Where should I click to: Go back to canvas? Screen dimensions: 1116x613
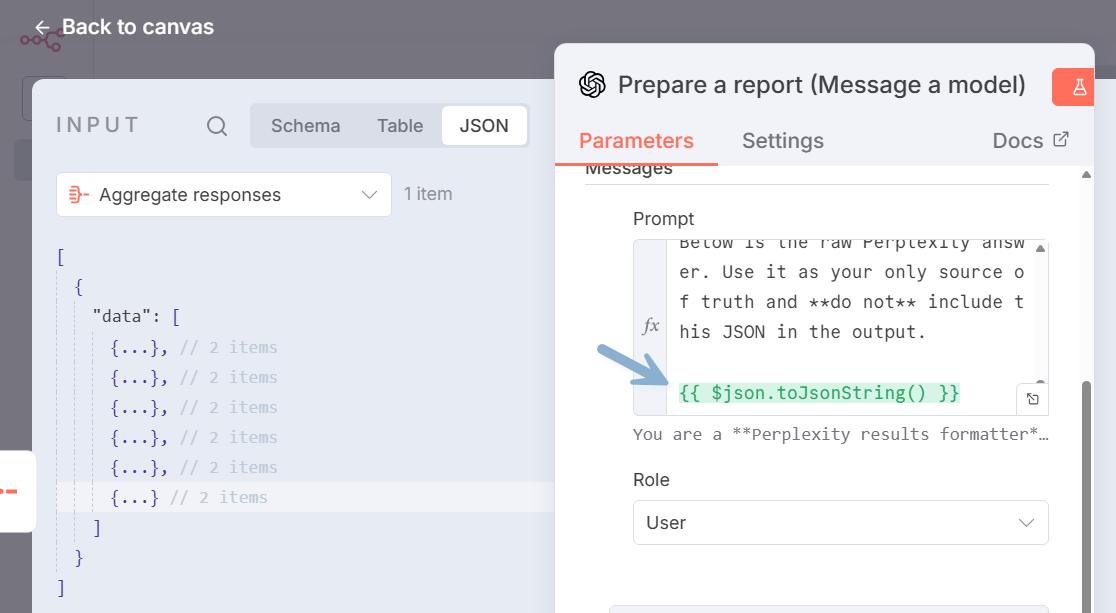click(125, 27)
